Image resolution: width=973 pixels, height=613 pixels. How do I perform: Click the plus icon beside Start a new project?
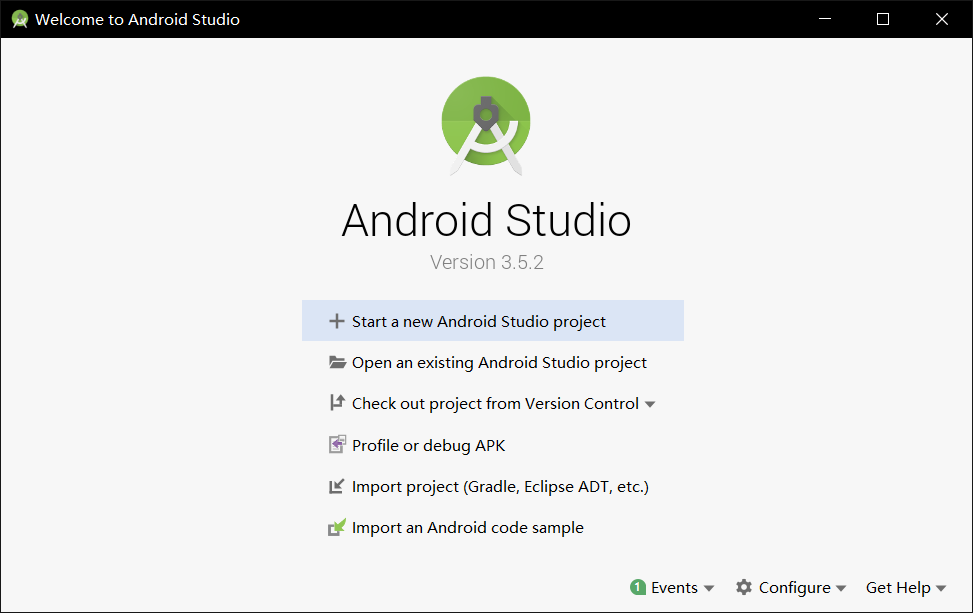coord(337,320)
